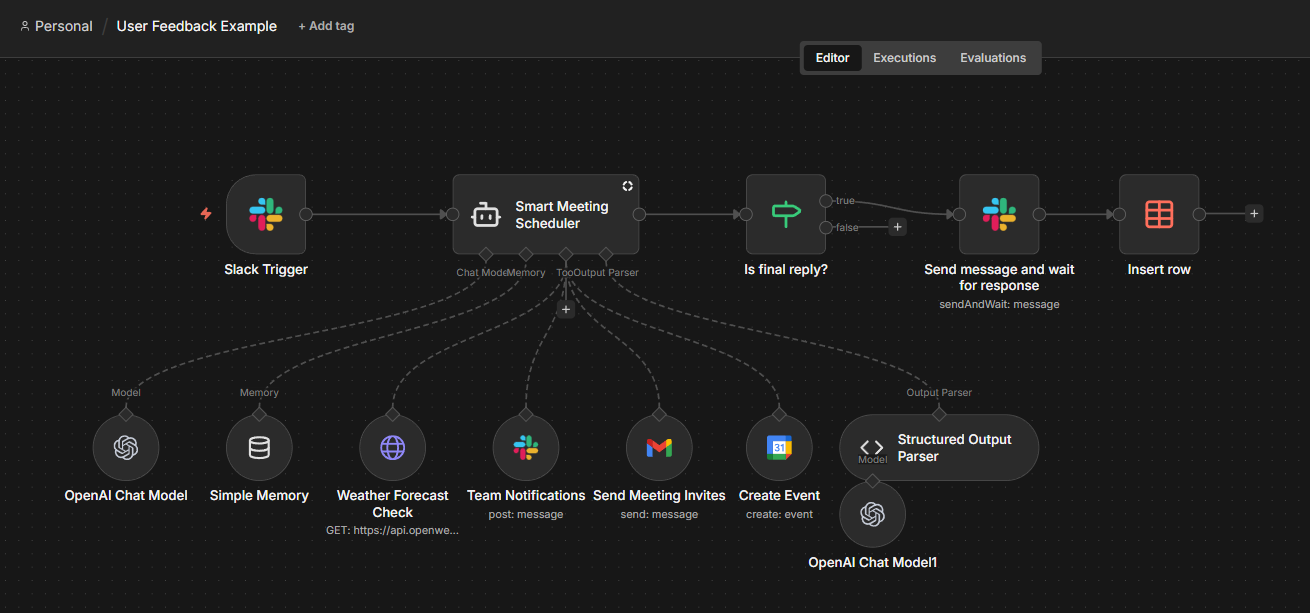The width and height of the screenshot is (1310, 613).
Task: Click the refresh icon on Smart Meeting Scheduler
Action: pyautogui.click(x=627, y=185)
